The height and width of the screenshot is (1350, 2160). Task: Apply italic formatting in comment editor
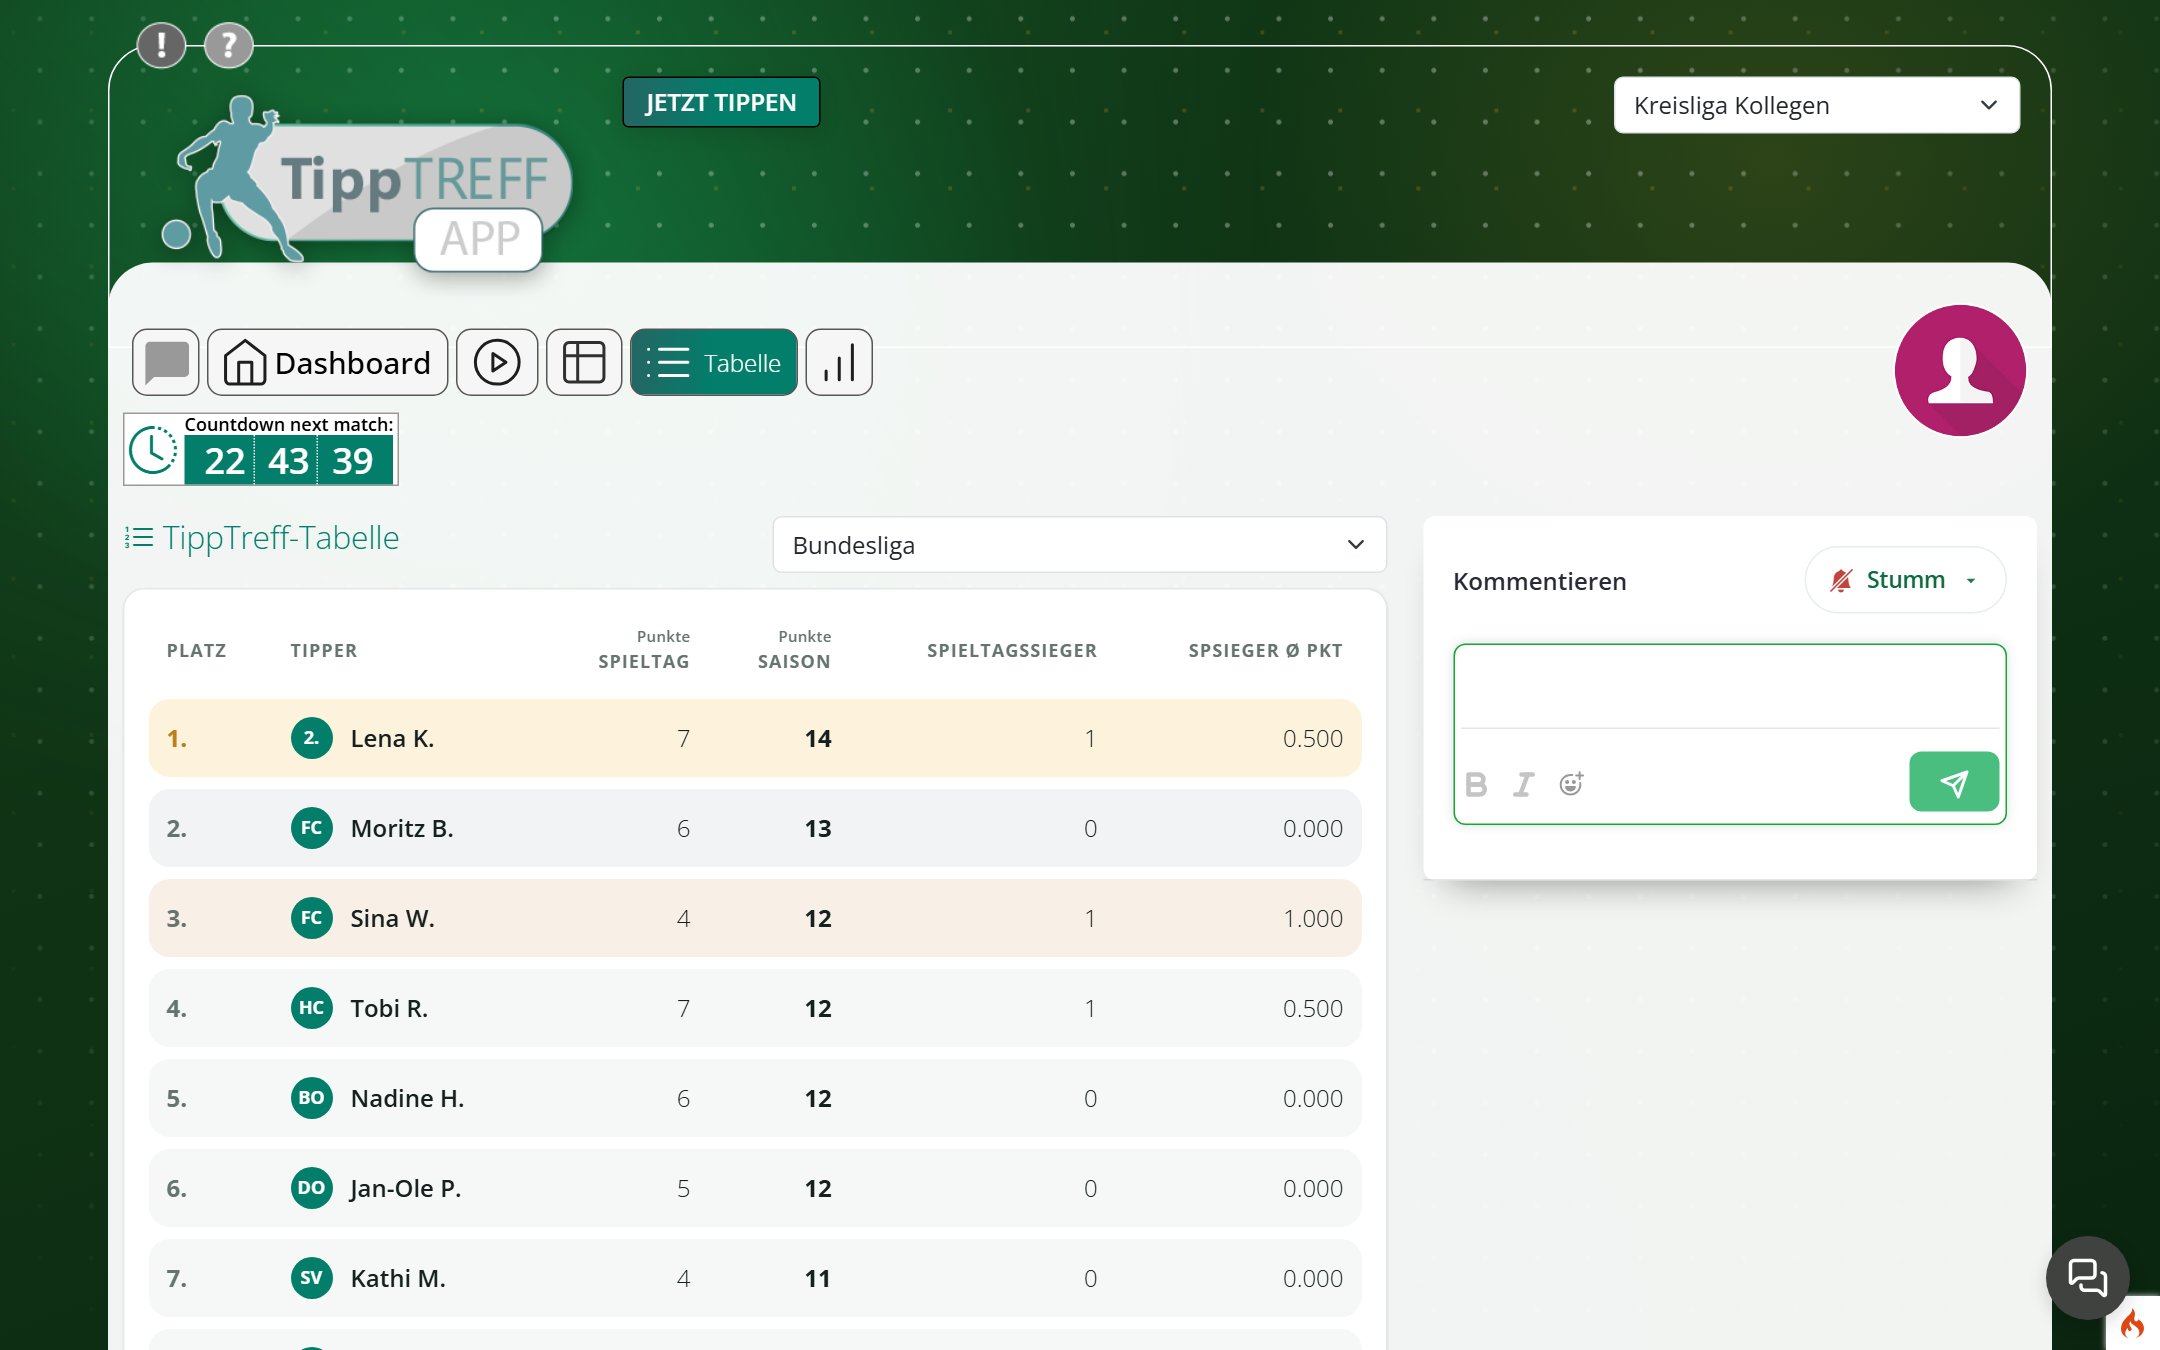click(x=1523, y=784)
